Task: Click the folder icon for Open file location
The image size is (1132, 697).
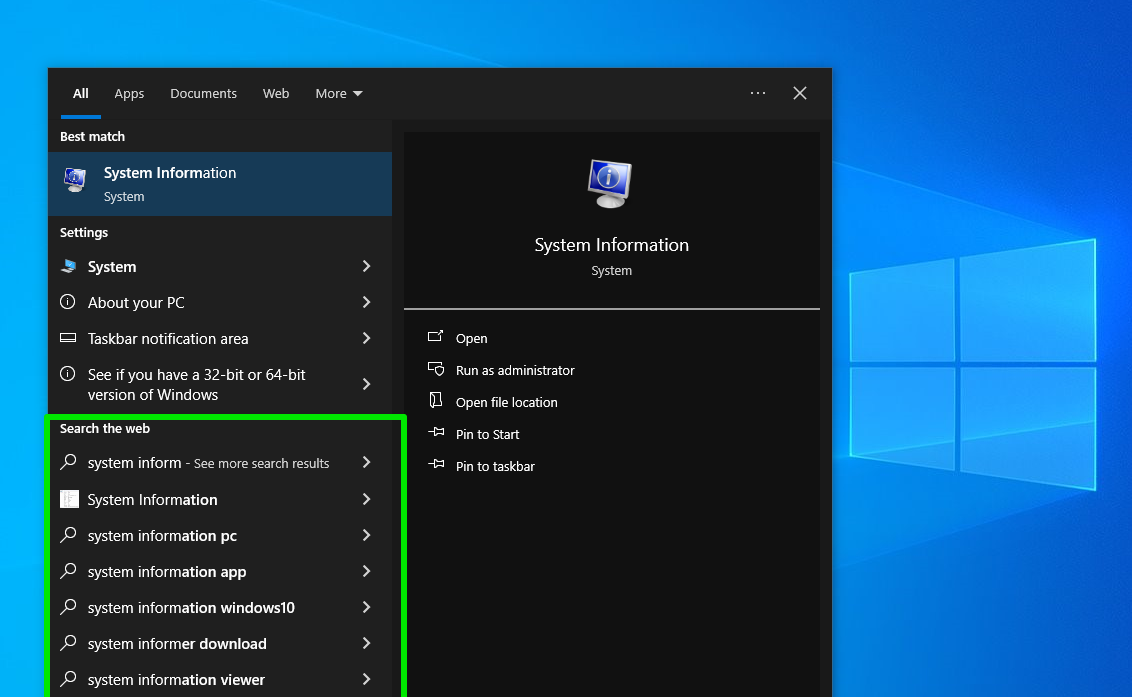Action: (435, 400)
